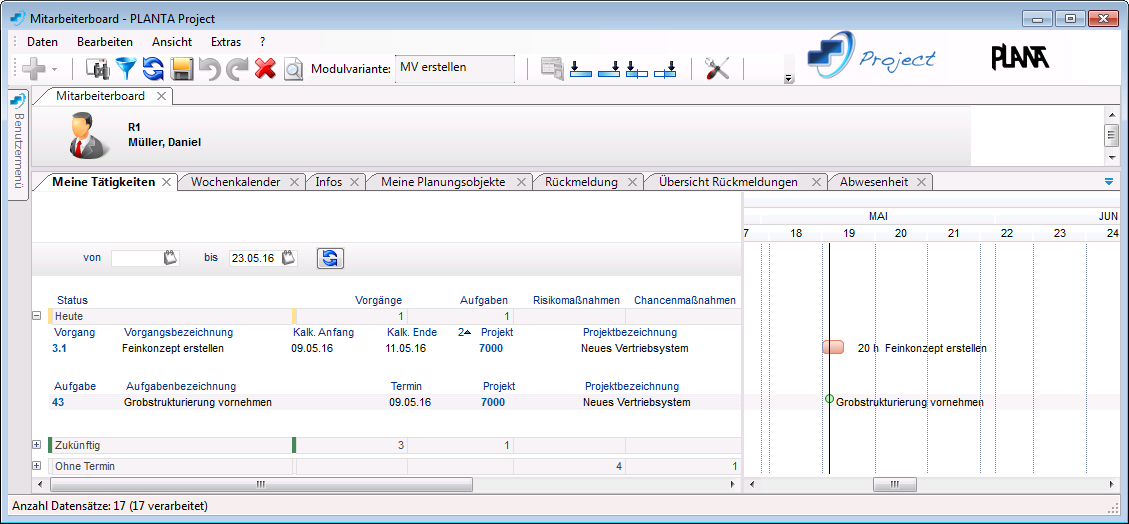Click the red X delete icon
Image resolution: width=1129 pixels, height=524 pixels.
point(265,68)
